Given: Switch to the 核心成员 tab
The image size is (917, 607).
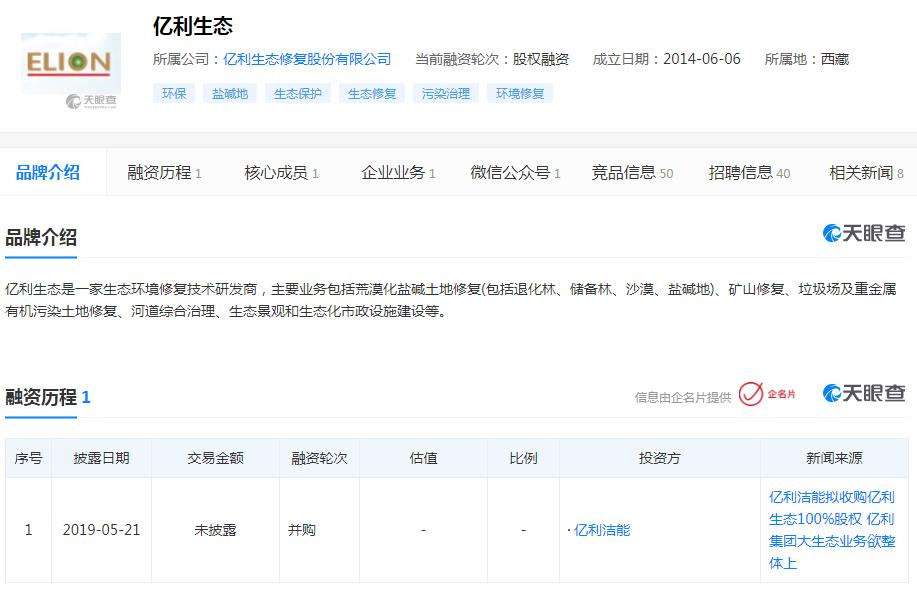Looking at the screenshot, I should click(x=281, y=173).
